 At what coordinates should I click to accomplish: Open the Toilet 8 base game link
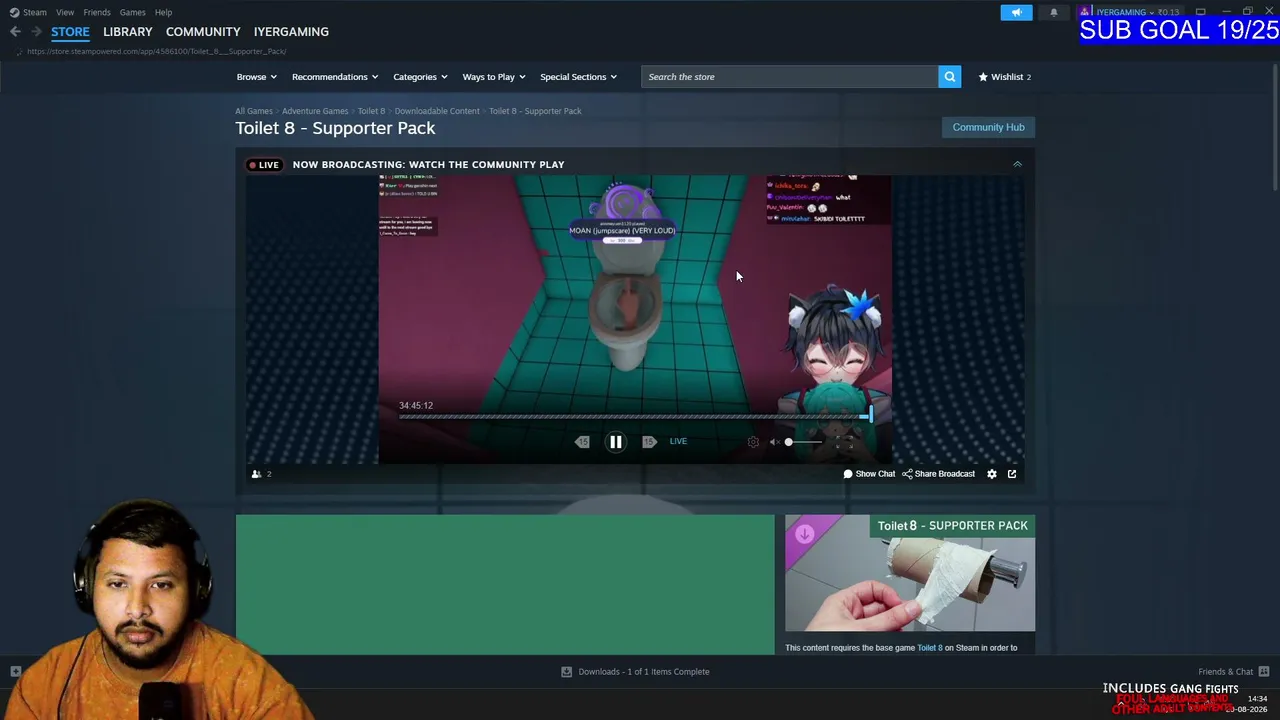(930, 648)
